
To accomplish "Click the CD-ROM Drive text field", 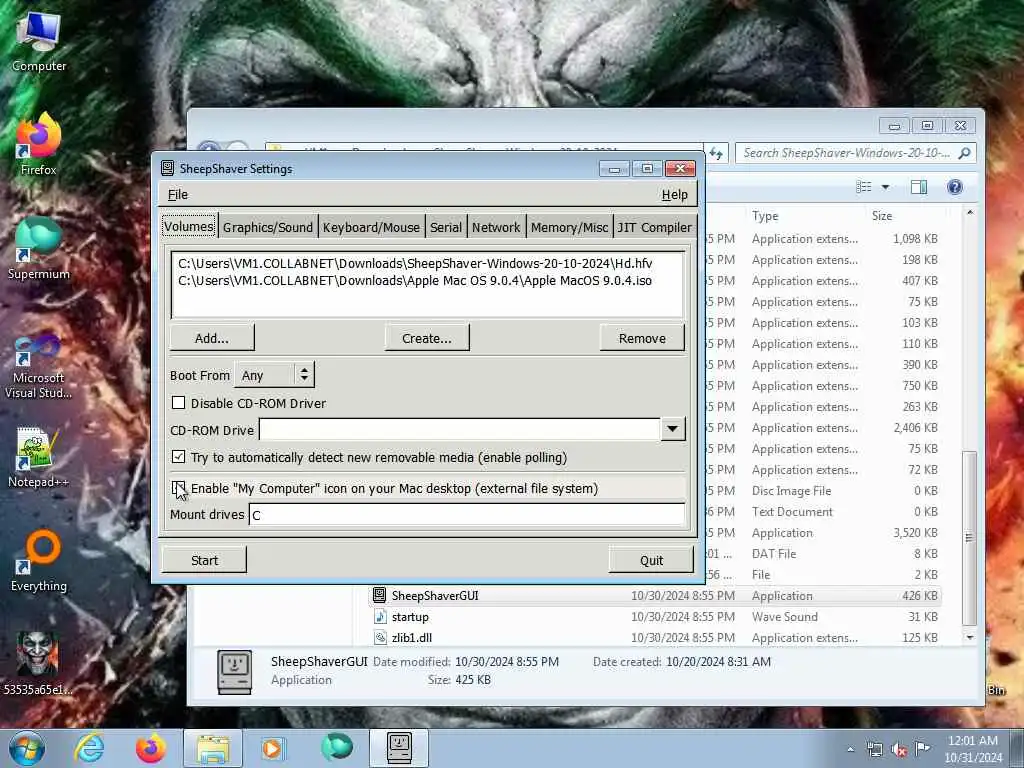I will point(460,429).
